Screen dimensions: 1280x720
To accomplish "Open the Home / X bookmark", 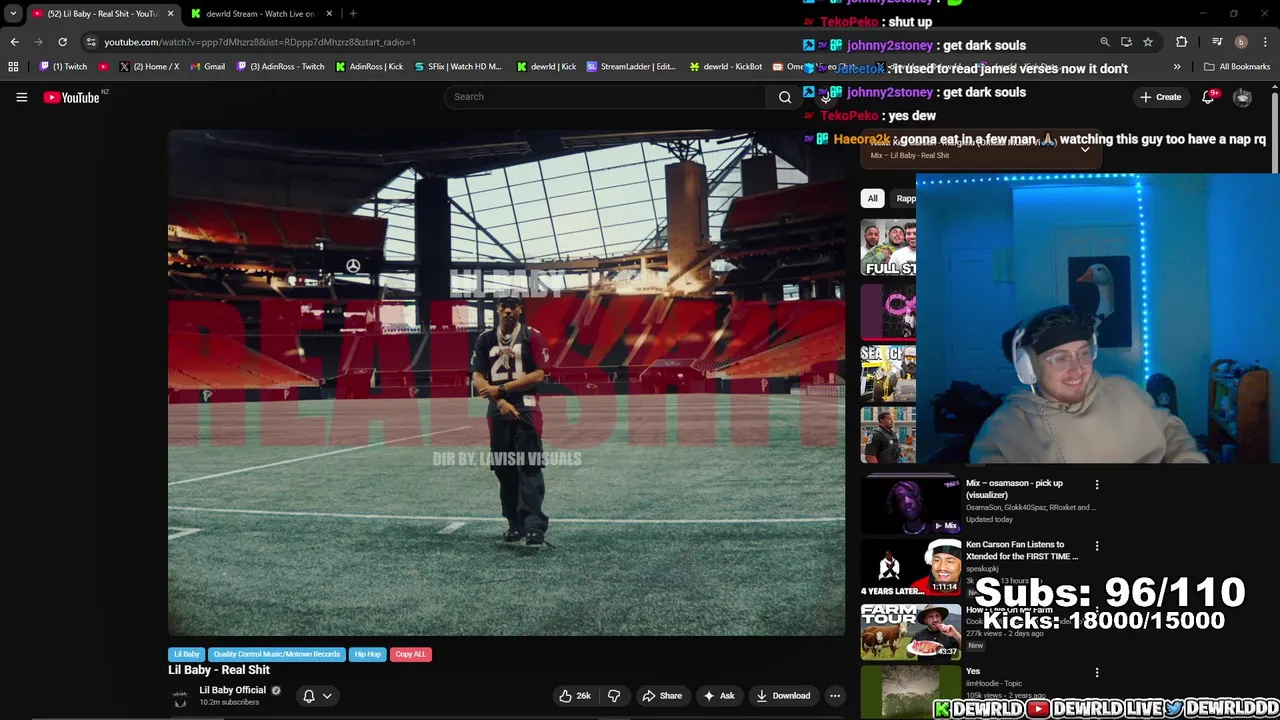I will coord(149,67).
